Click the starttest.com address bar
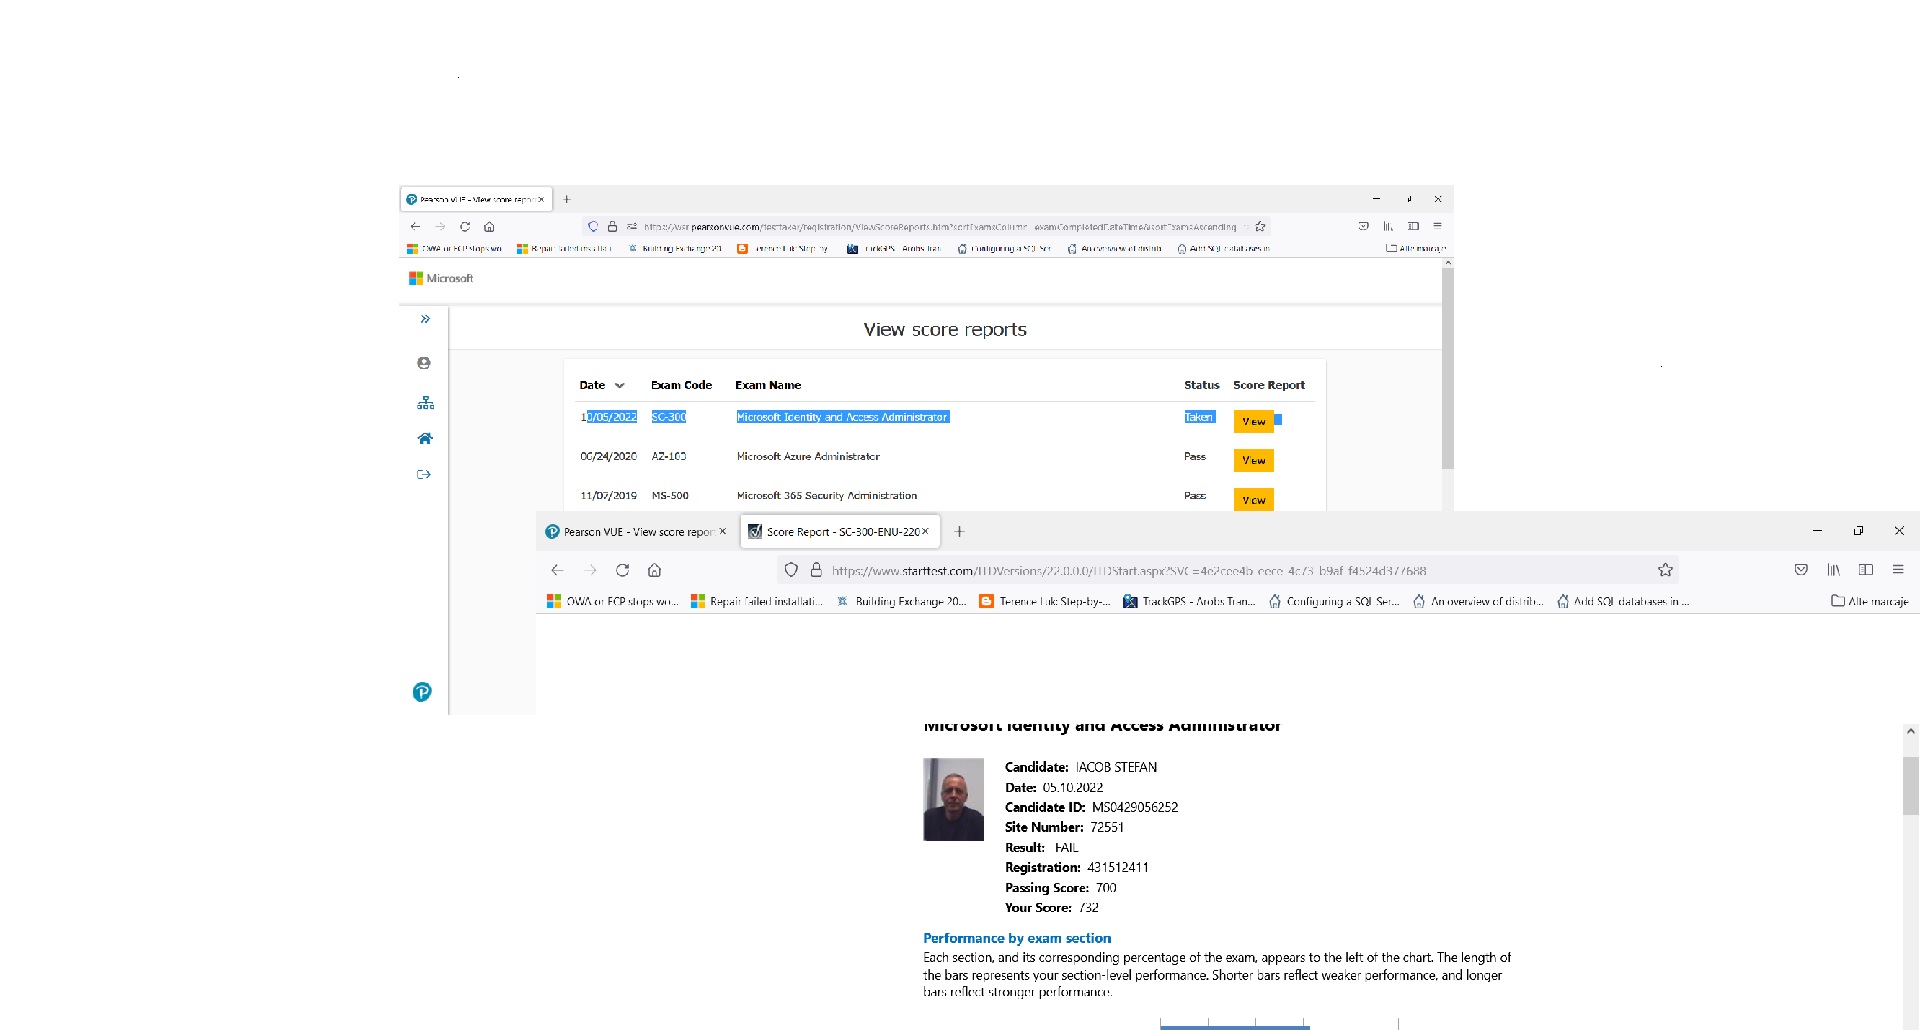Image resolution: width=1920 pixels, height=1030 pixels. [x=1230, y=570]
